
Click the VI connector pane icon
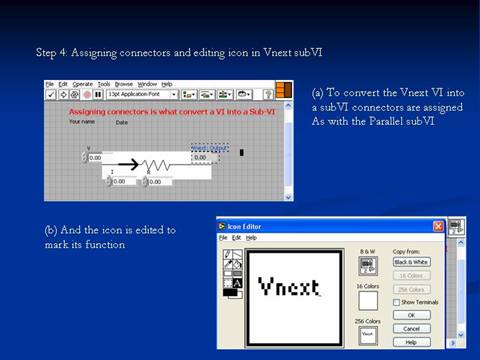pyautogui.click(x=284, y=90)
